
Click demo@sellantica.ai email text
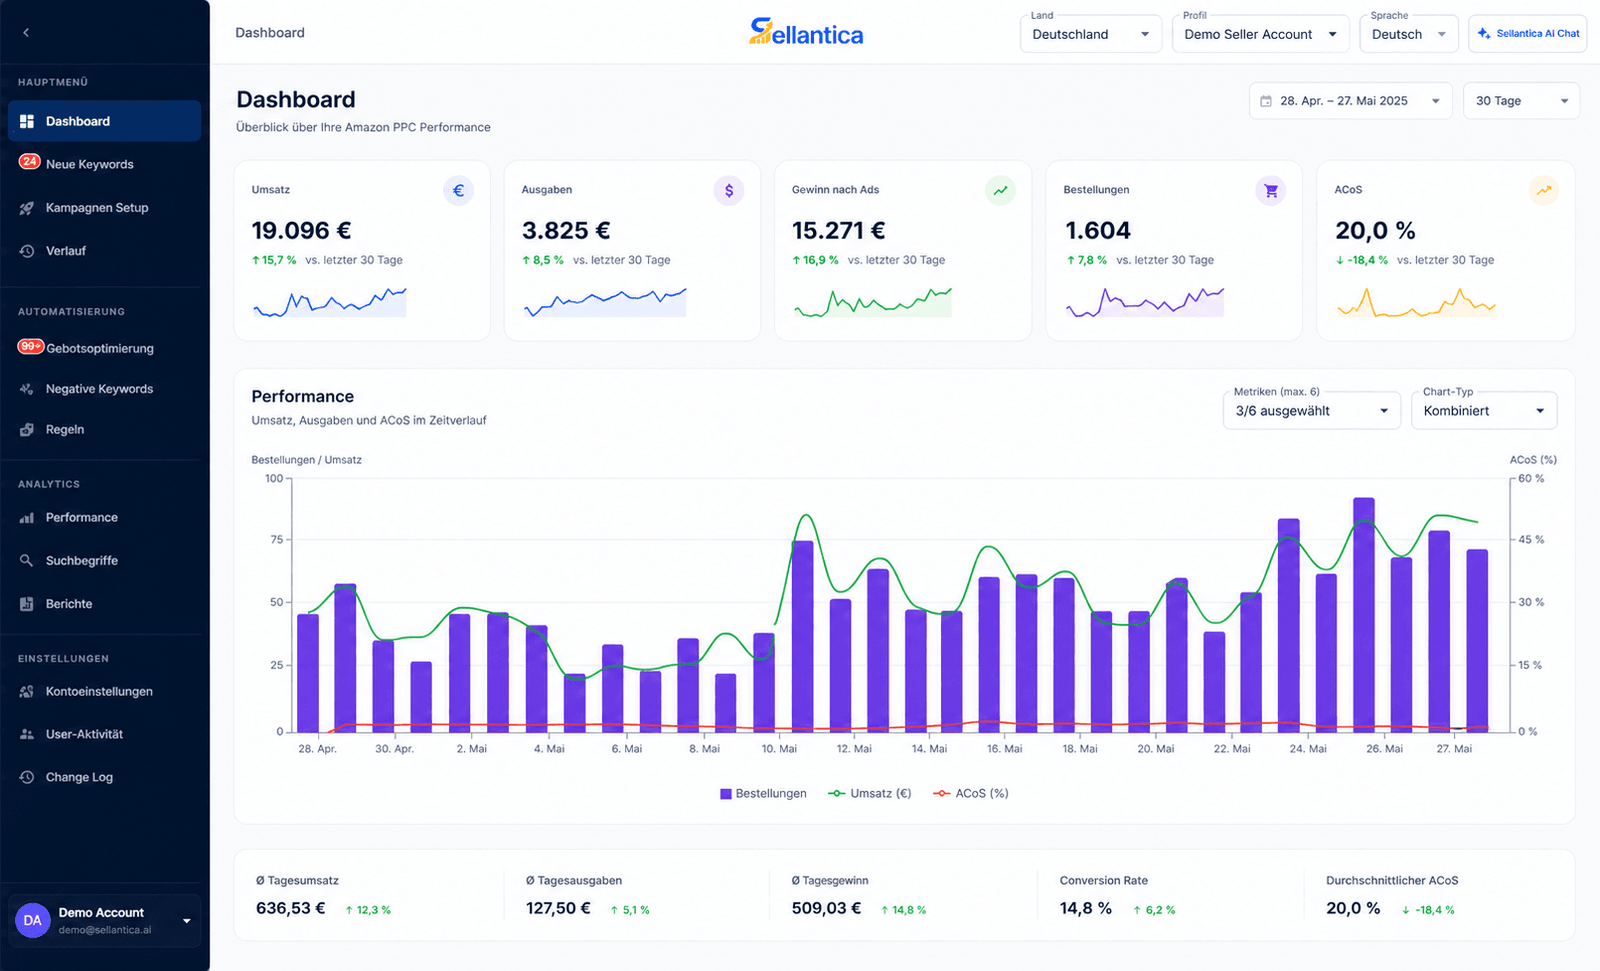pos(105,930)
